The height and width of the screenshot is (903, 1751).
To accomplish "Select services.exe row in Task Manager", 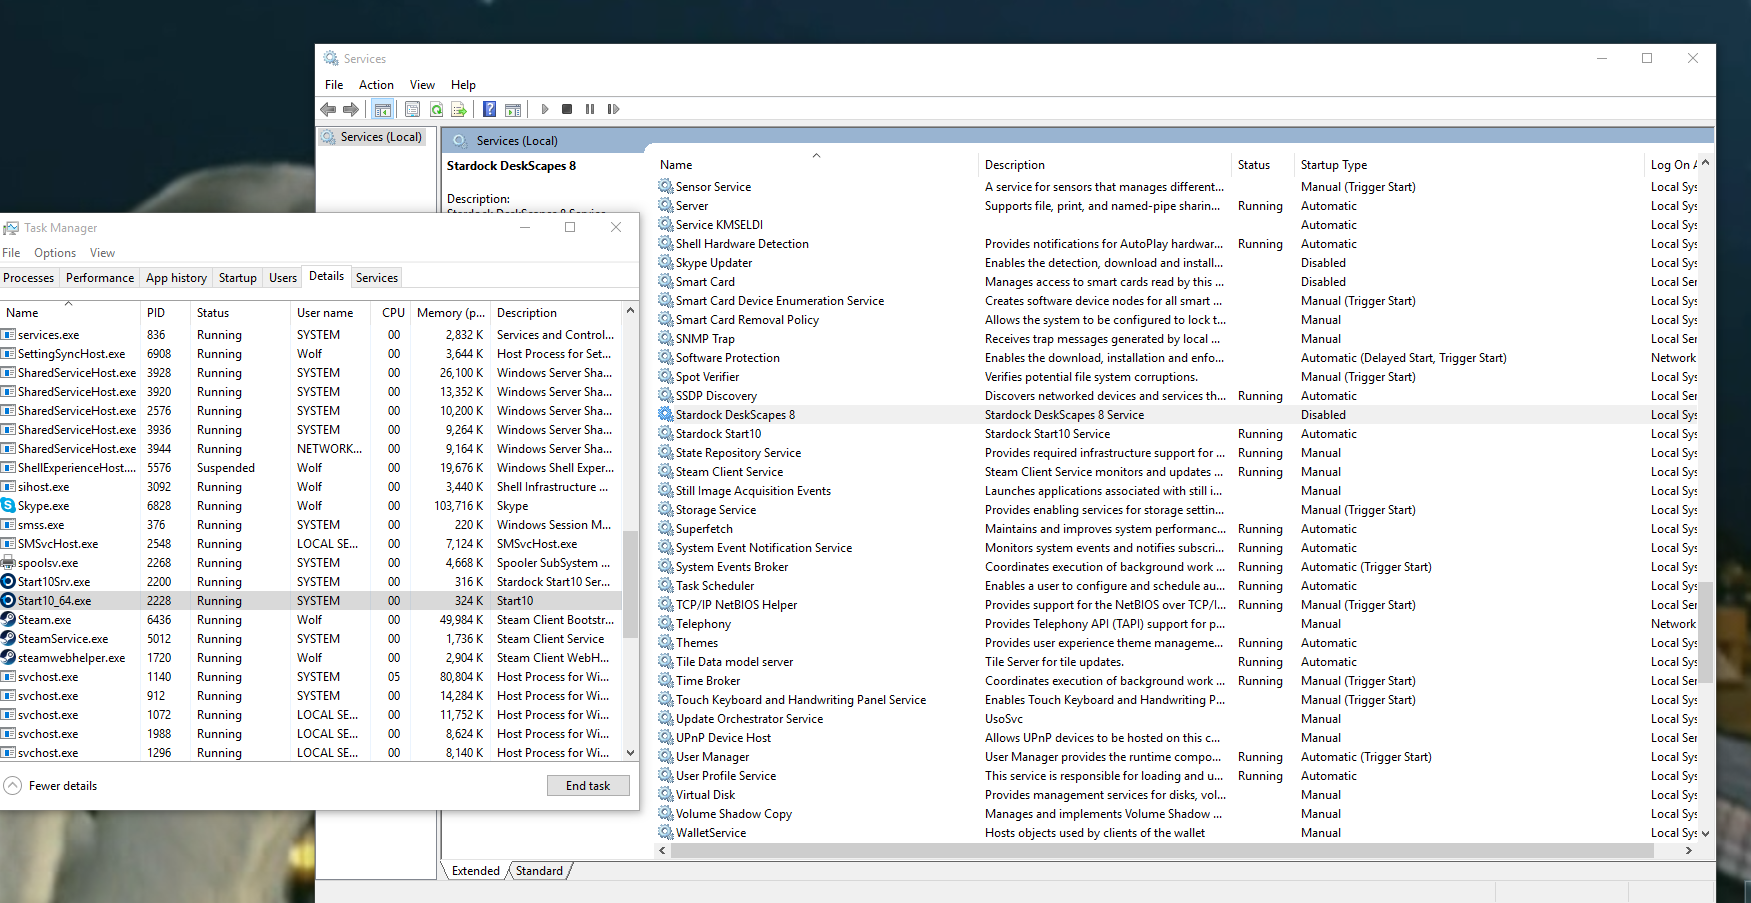I will 311,335.
